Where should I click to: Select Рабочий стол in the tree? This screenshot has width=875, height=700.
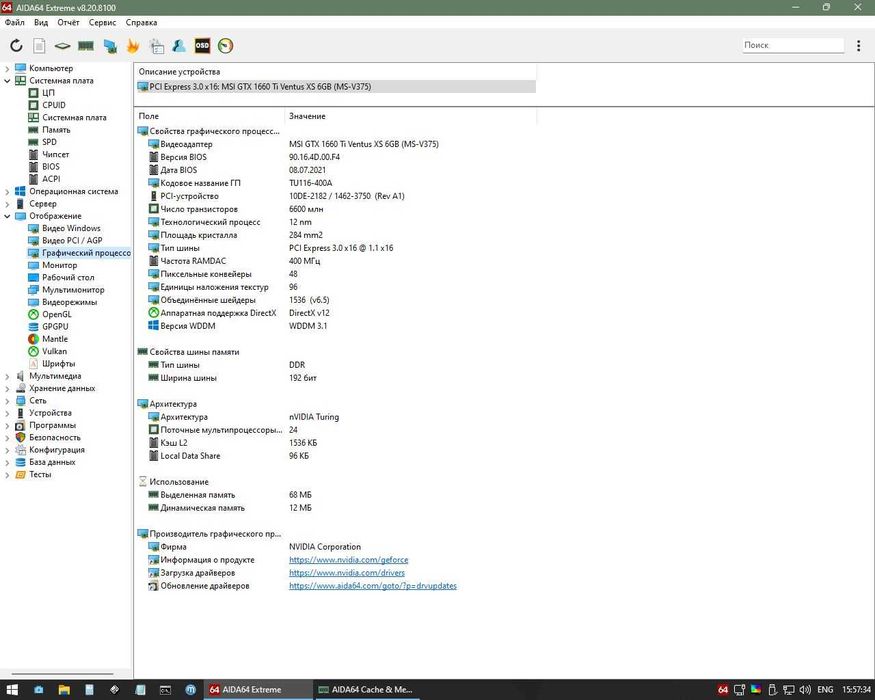click(x=68, y=277)
